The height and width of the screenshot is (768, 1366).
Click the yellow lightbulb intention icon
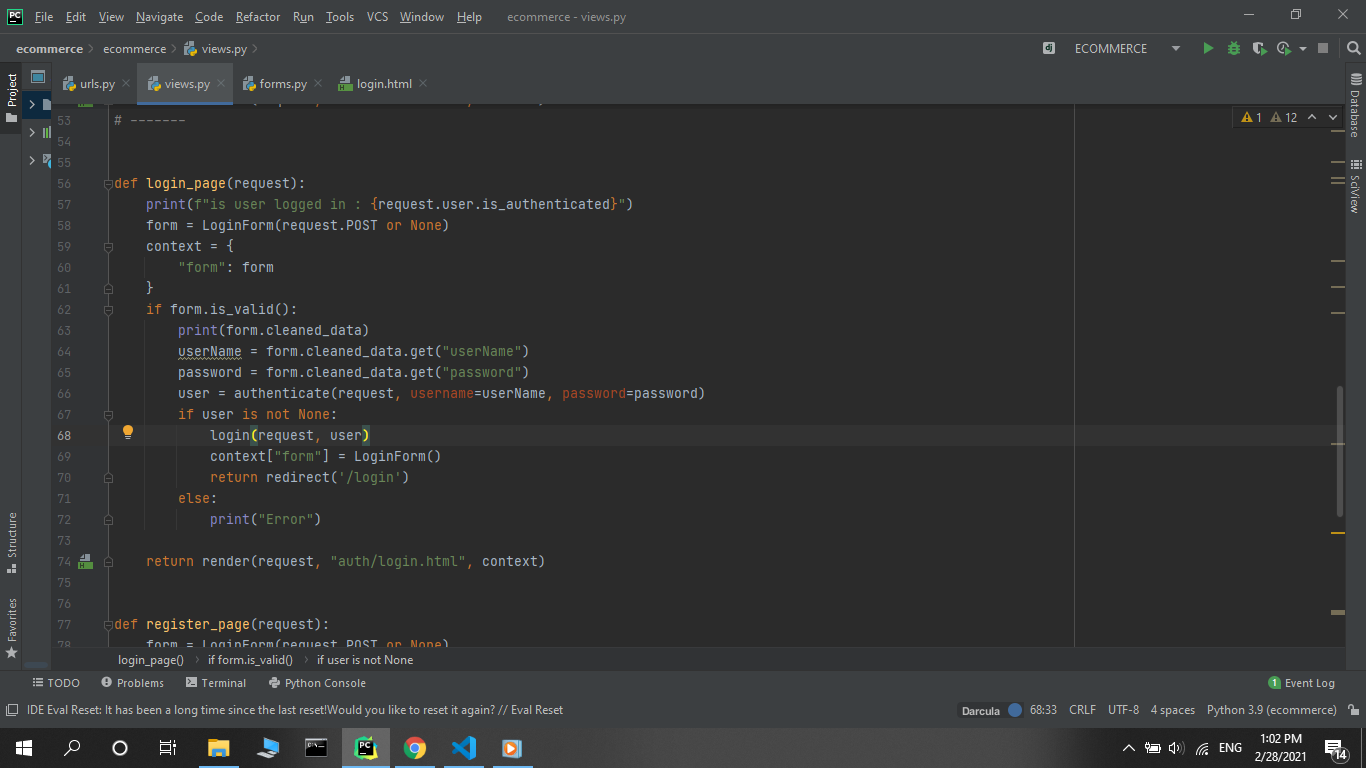point(128,432)
